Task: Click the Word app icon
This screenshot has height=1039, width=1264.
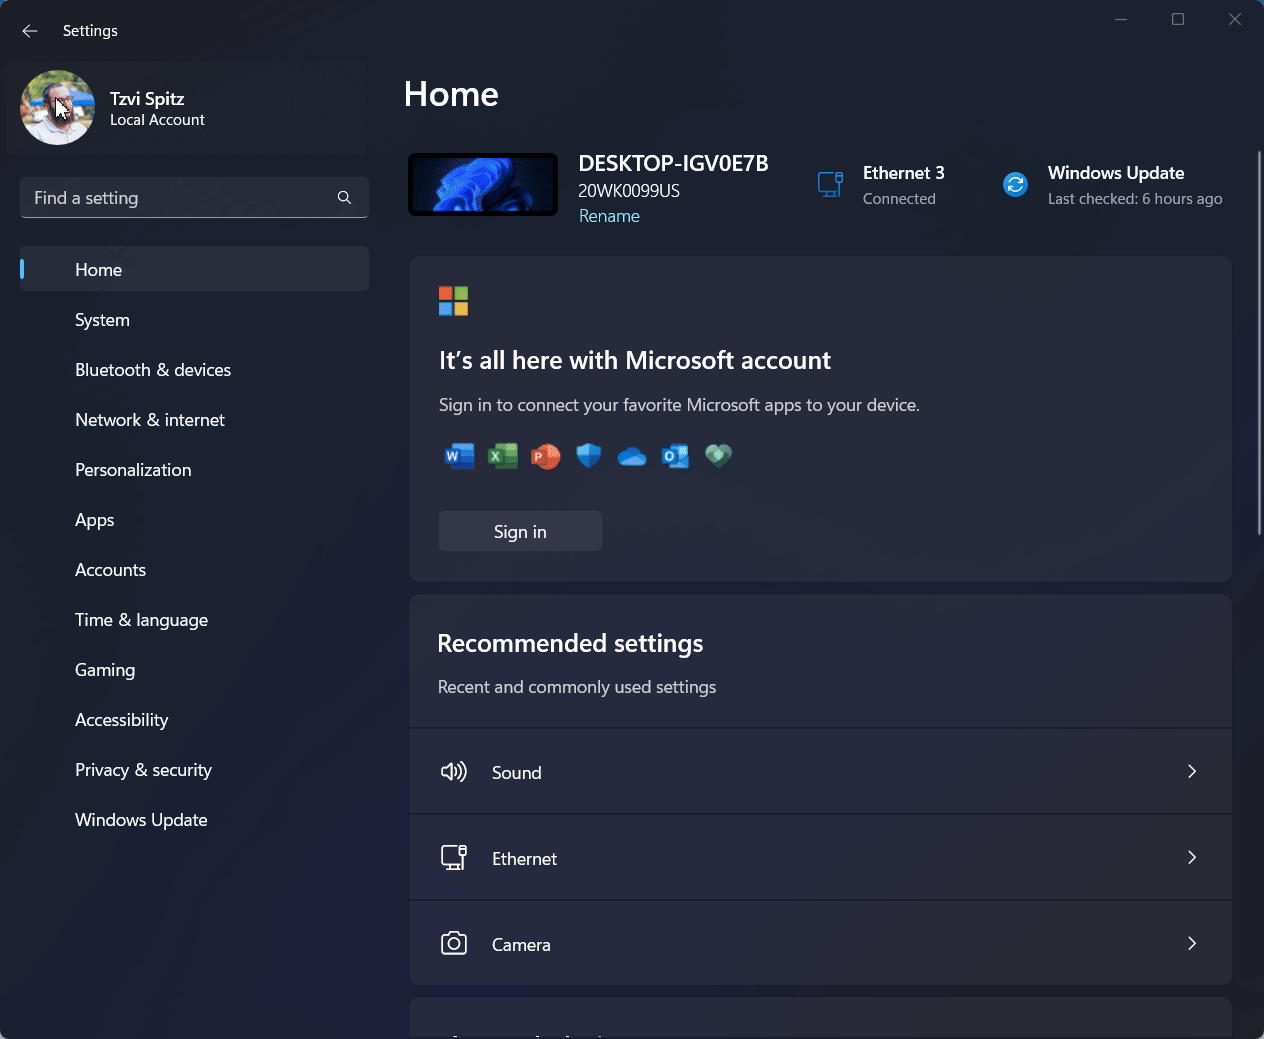Action: point(459,456)
